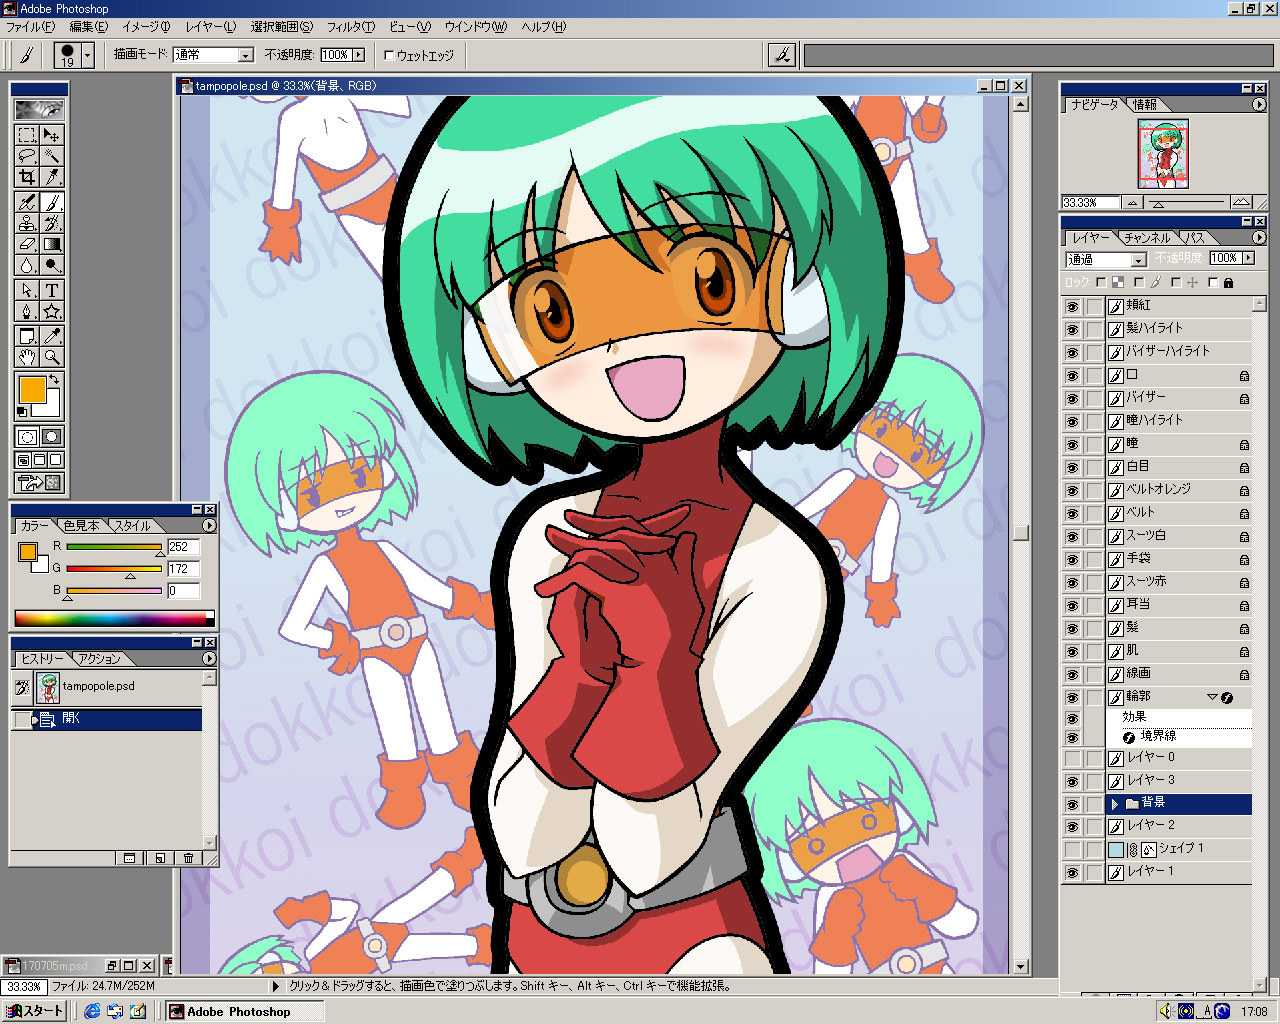Select the Hand tool
The height and width of the screenshot is (1024, 1280).
coord(27,357)
